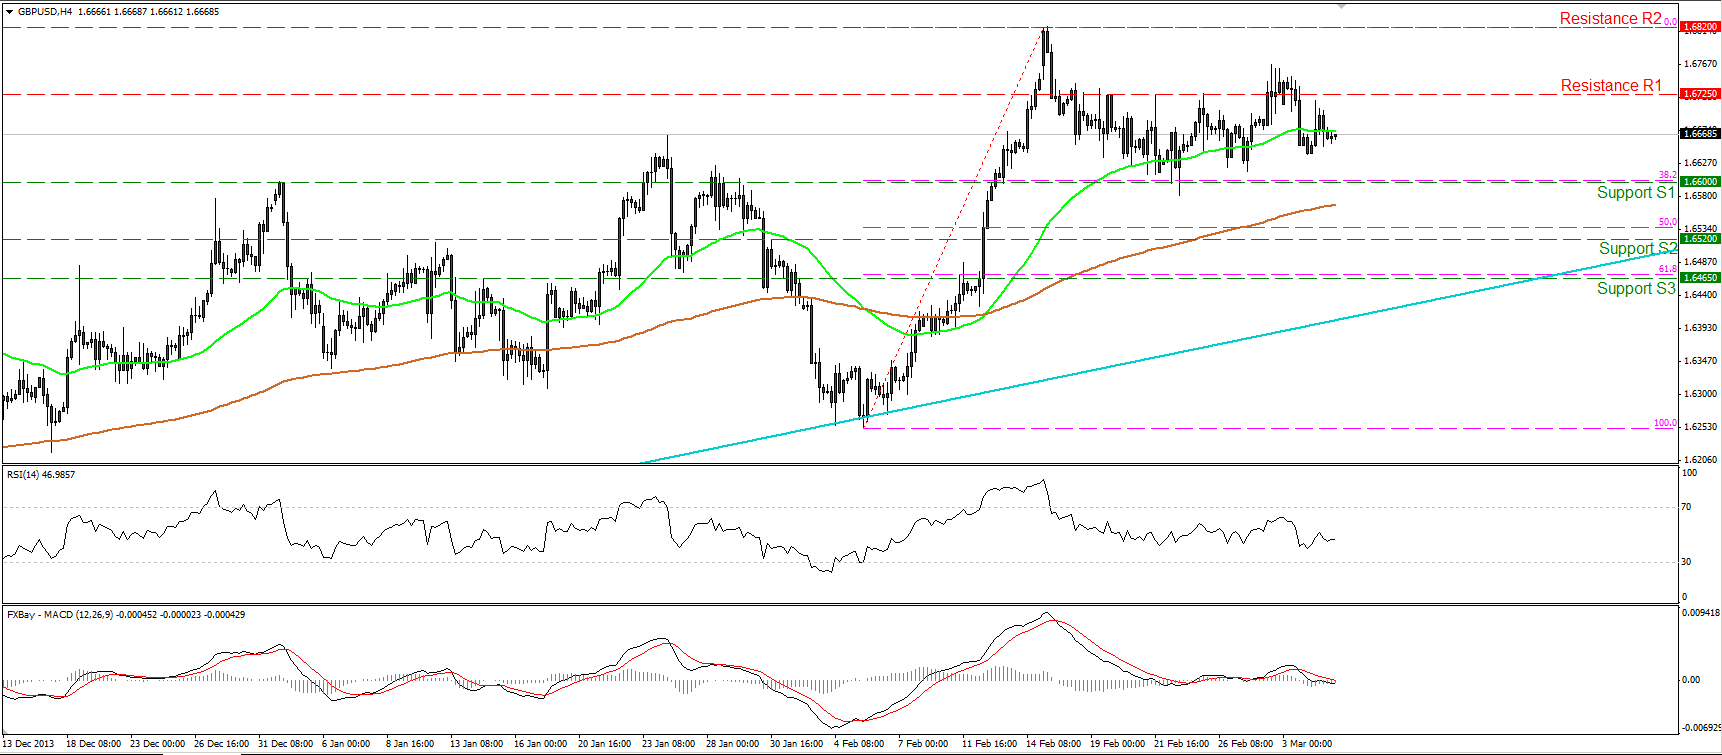Click the 3 Mar 00:00 time axis label

coord(1307,744)
